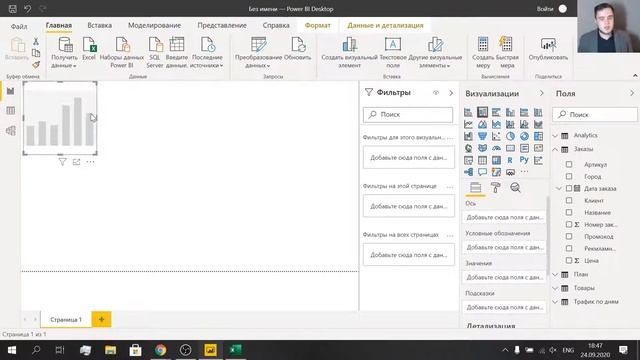The width and height of the screenshot is (640, 360).
Task: Open the Файл menu
Action: [19, 26]
